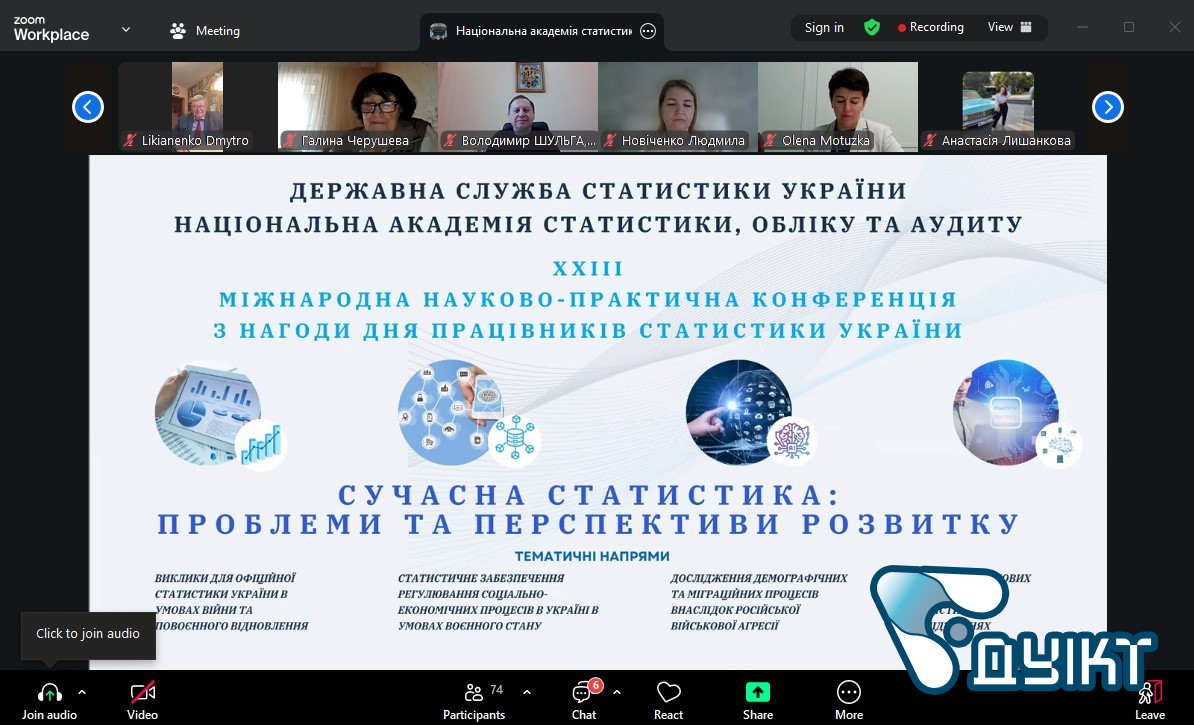Click the Recording indicator
The width and height of the screenshot is (1194, 725).
(x=931, y=28)
